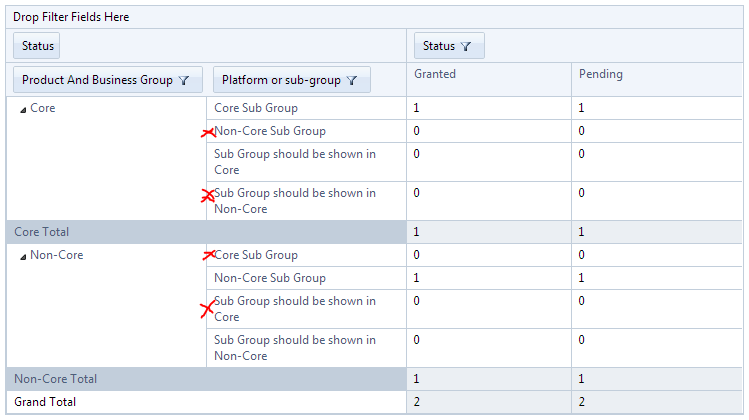Click Non-Core Sub Group row under Non-Core
749x420 pixels.
point(270,278)
